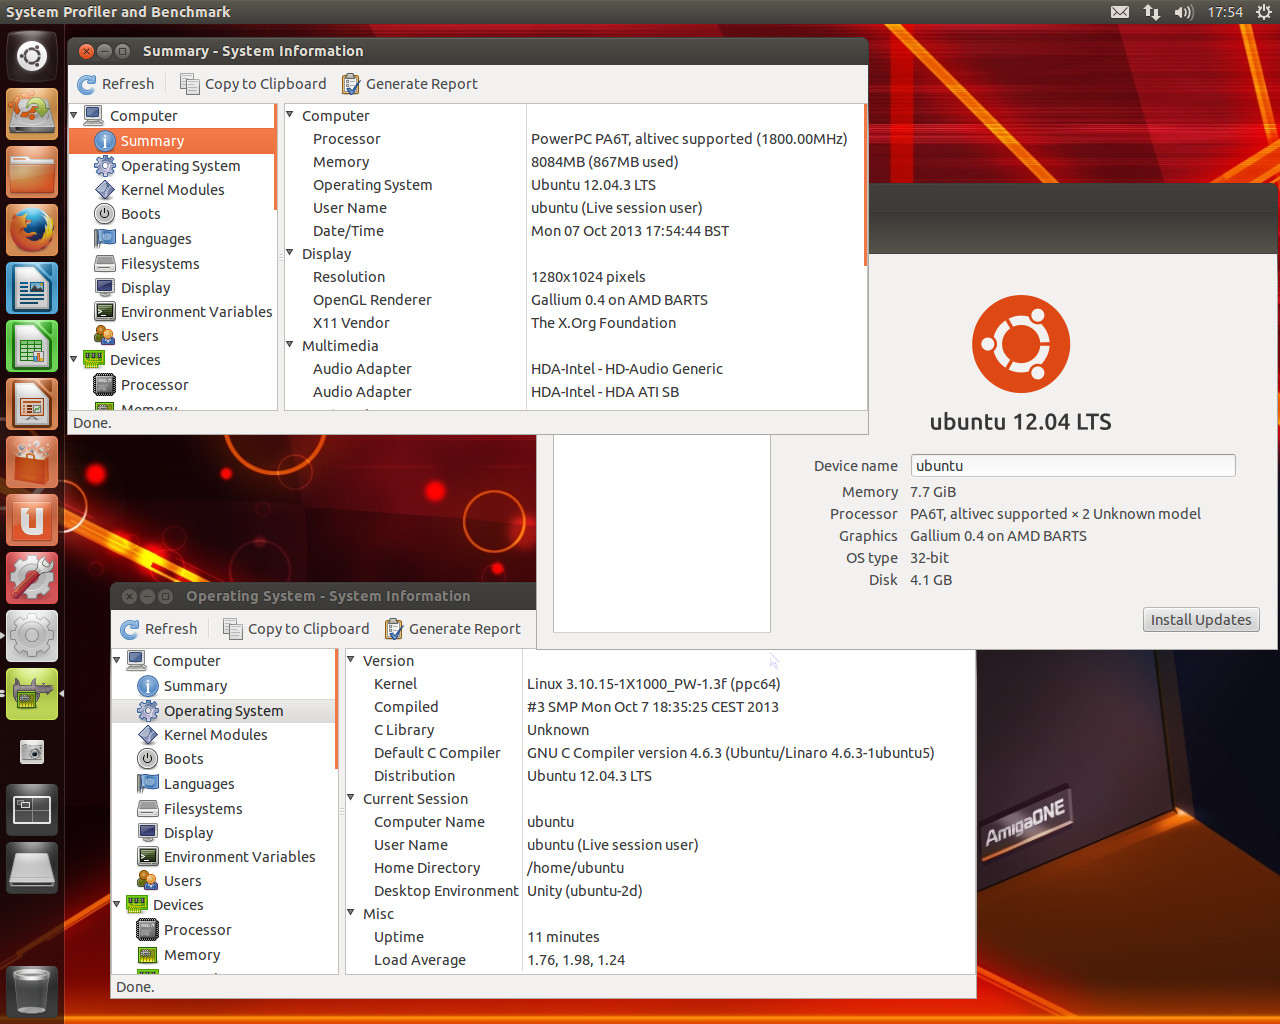Open System Settings gear launcher icon
The image size is (1280, 1024).
pos(32,636)
